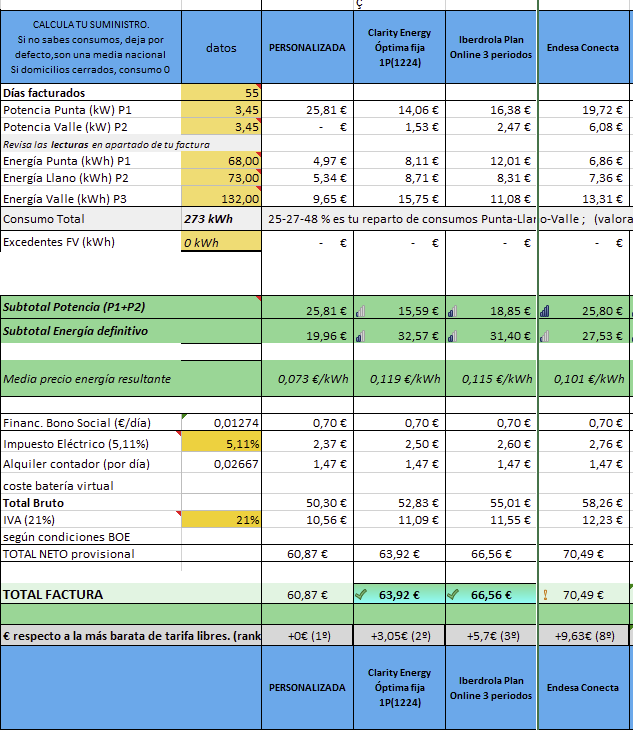Select 0,101 €/kWh average price cell
The height and width of the screenshot is (730, 633).
(x=583, y=379)
